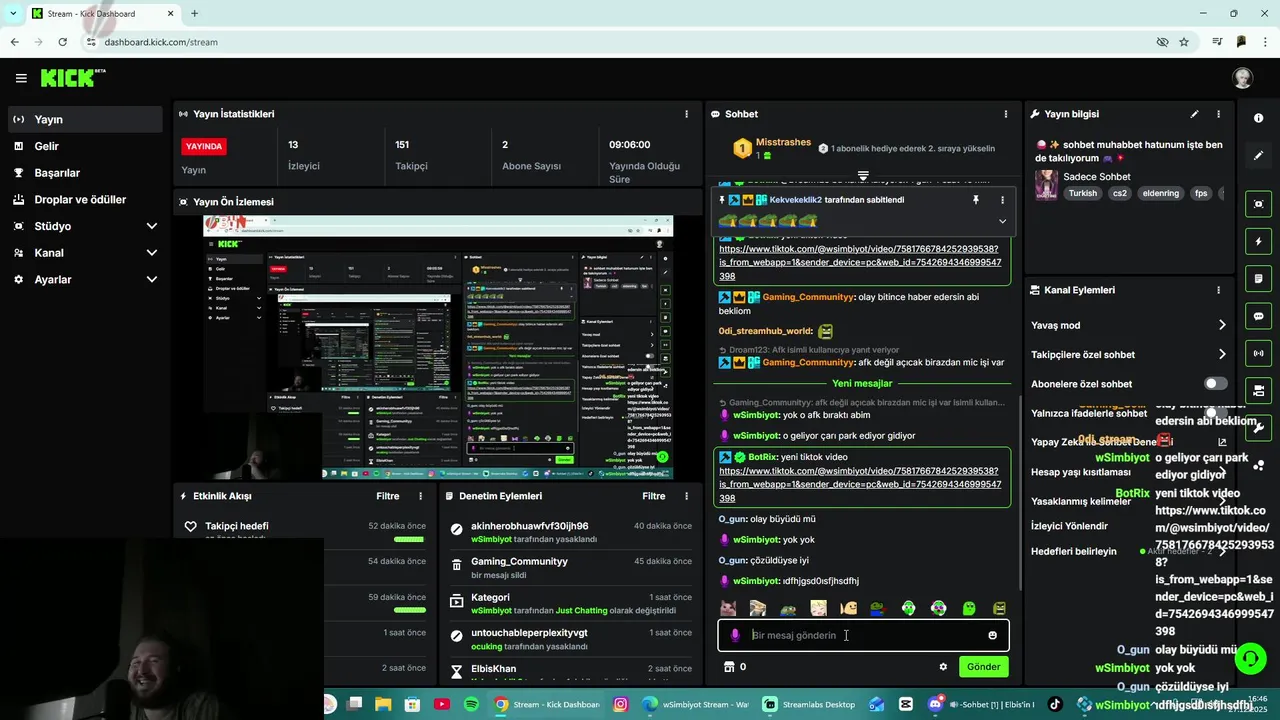Expand the Kanal sidebar section

coord(151,253)
